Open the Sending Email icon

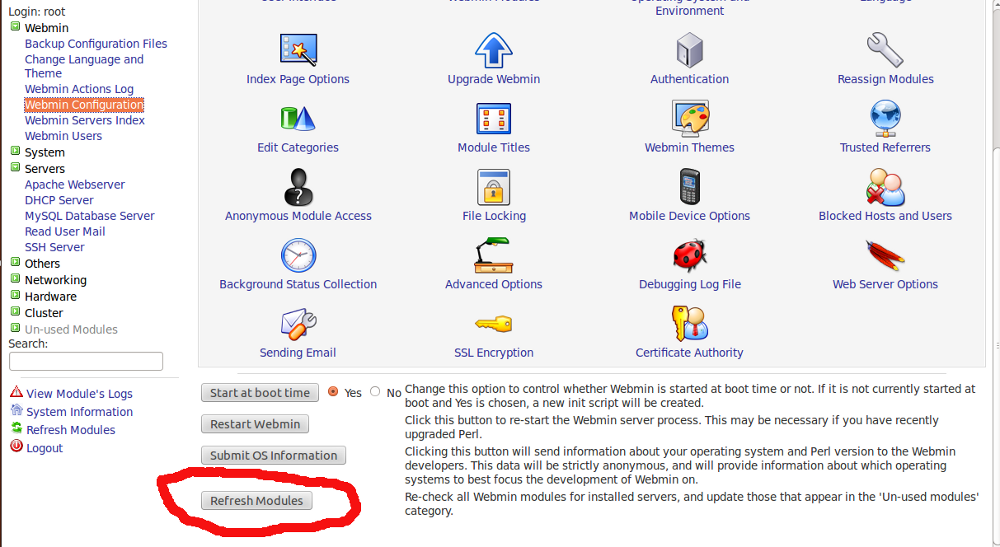coord(298,324)
